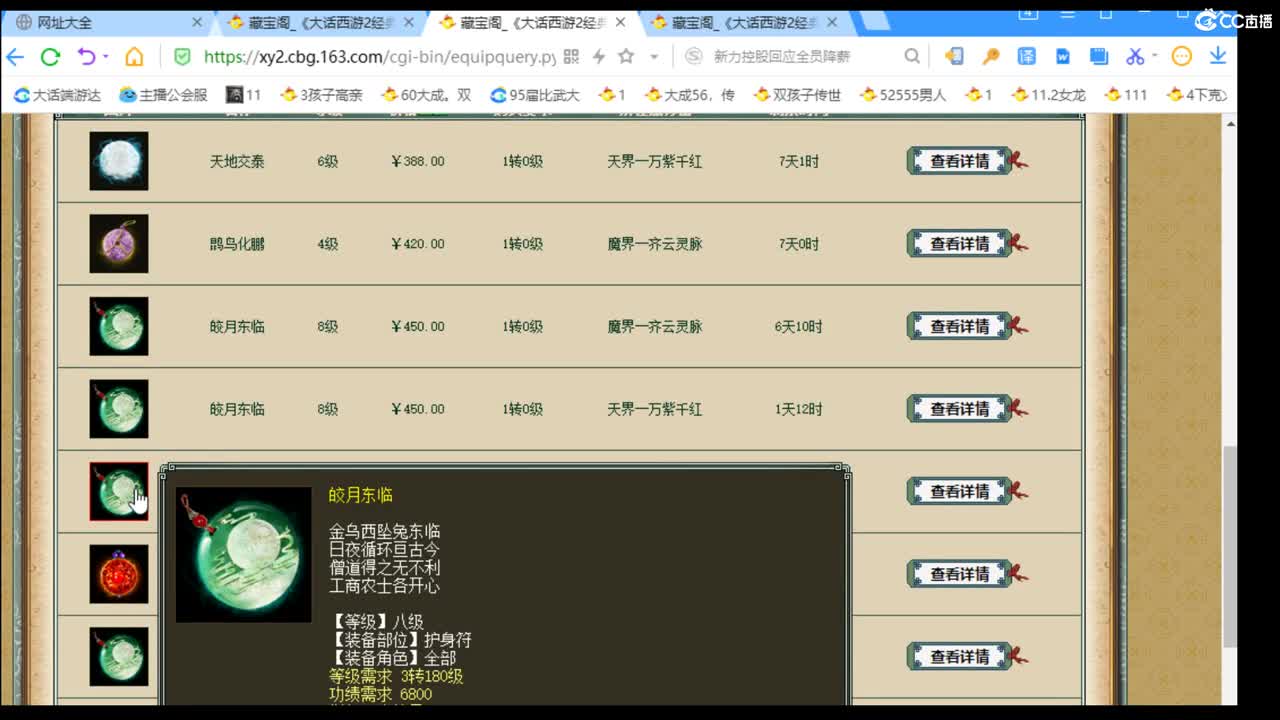Open the 双孩子传世 bookmark
This screenshot has height=720, width=1280.
coord(797,95)
